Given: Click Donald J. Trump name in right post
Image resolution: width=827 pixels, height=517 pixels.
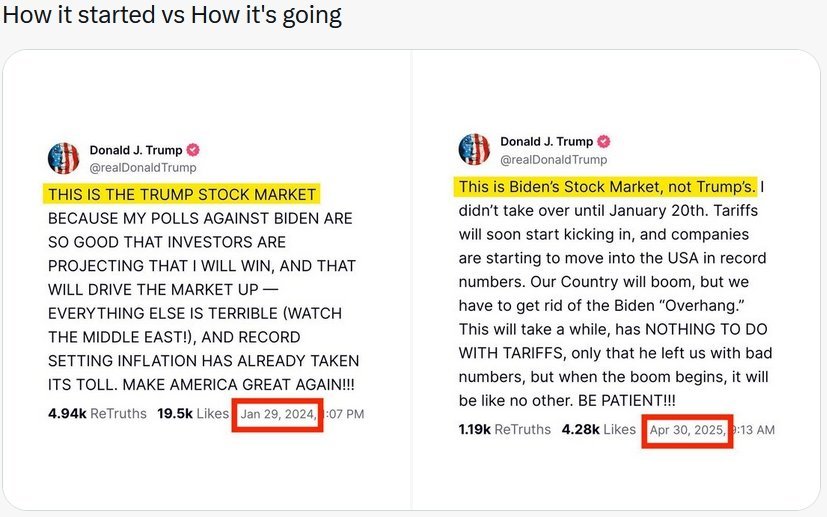Looking at the screenshot, I should point(547,141).
